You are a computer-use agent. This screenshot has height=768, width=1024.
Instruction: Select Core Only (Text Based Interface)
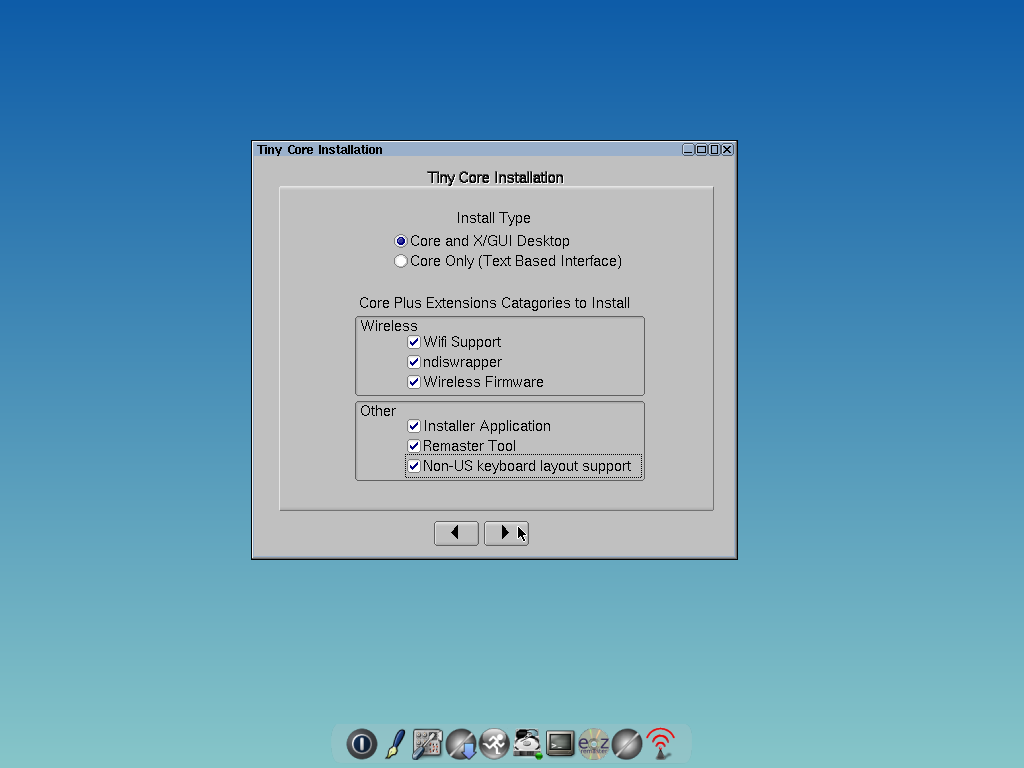point(400,260)
